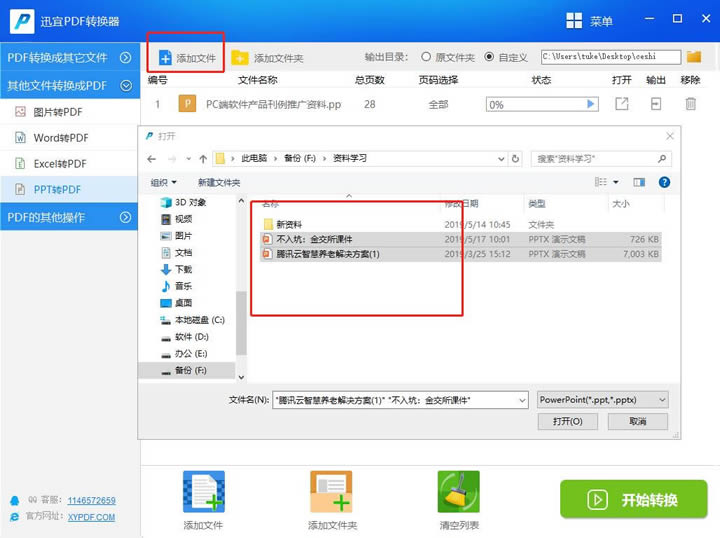Open the 菜单 grid icon in title bar

coord(574,21)
